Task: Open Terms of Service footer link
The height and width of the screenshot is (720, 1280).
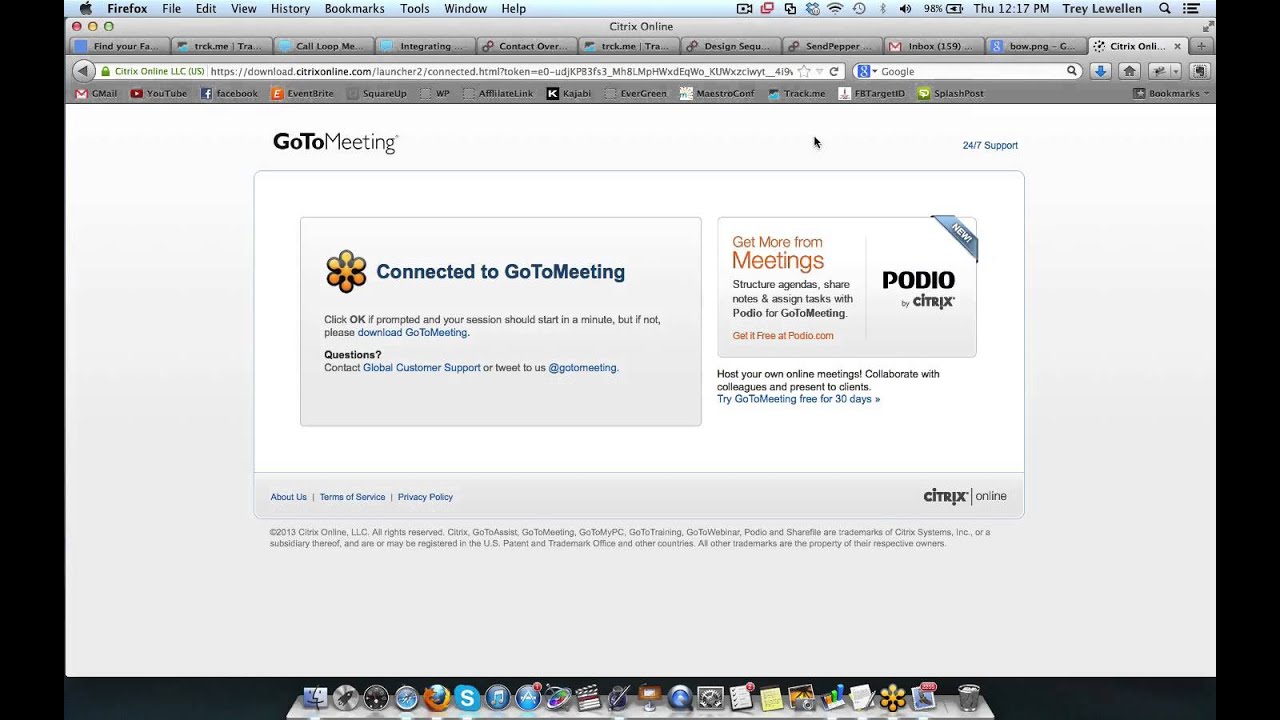Action: (352, 497)
